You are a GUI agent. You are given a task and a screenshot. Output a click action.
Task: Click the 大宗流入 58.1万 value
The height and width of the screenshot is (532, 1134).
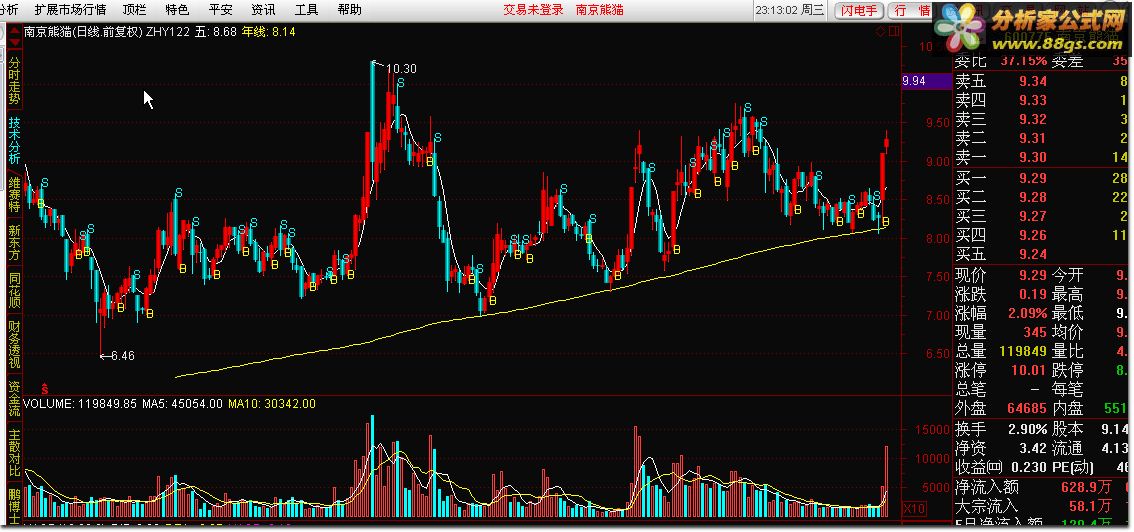(x=1091, y=506)
